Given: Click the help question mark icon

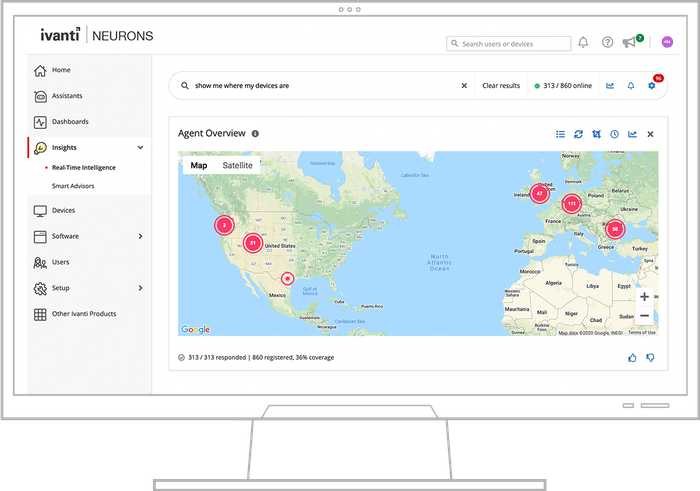Looking at the screenshot, I should click(x=607, y=42).
